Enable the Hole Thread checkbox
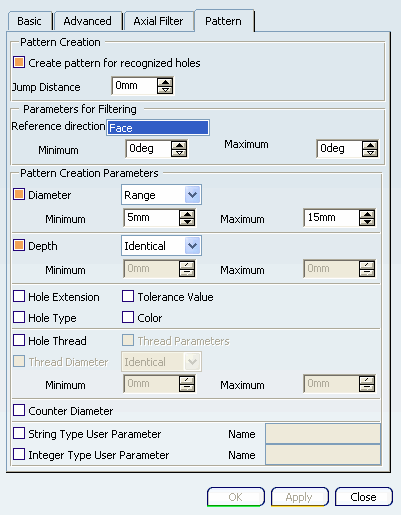This screenshot has height=515, width=401. tap(19, 340)
